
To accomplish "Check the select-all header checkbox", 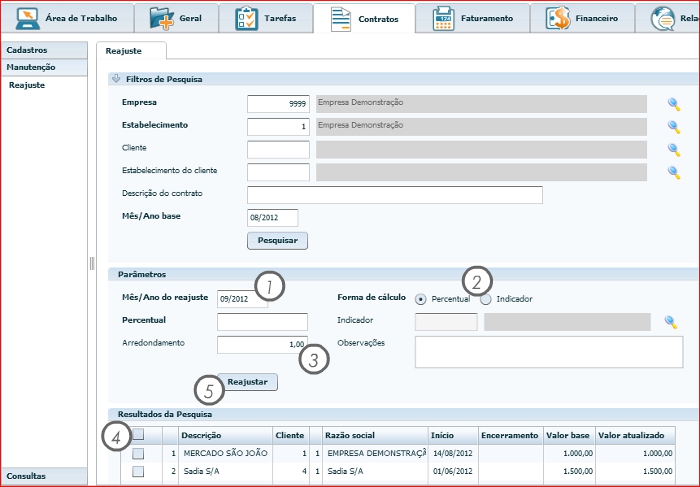I will (138, 434).
